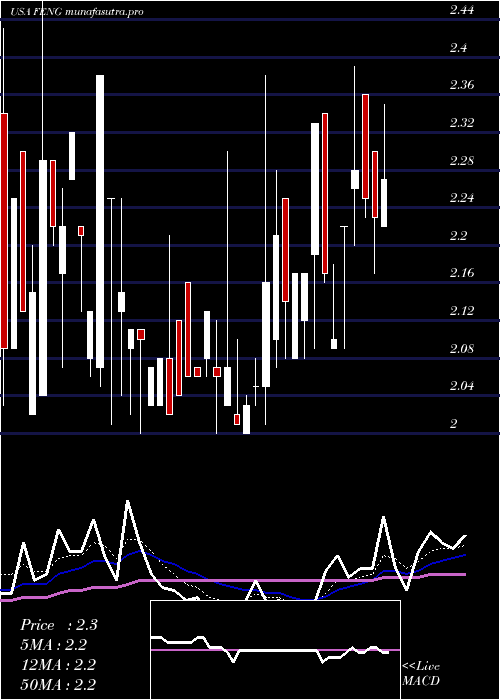Viewport: 500px width, 700px height.
Task: Click the MACD inset chart panel
Action: pyautogui.click(x=275, y=650)
